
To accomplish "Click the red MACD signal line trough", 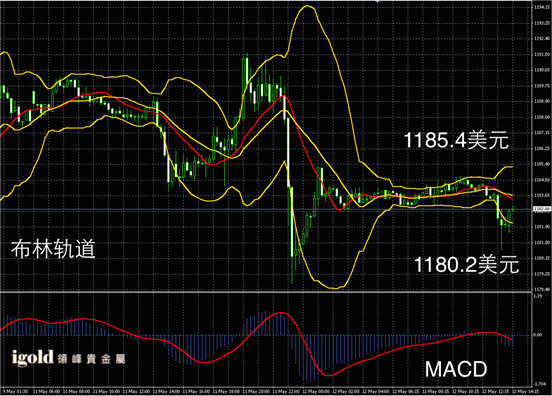I will [328, 375].
